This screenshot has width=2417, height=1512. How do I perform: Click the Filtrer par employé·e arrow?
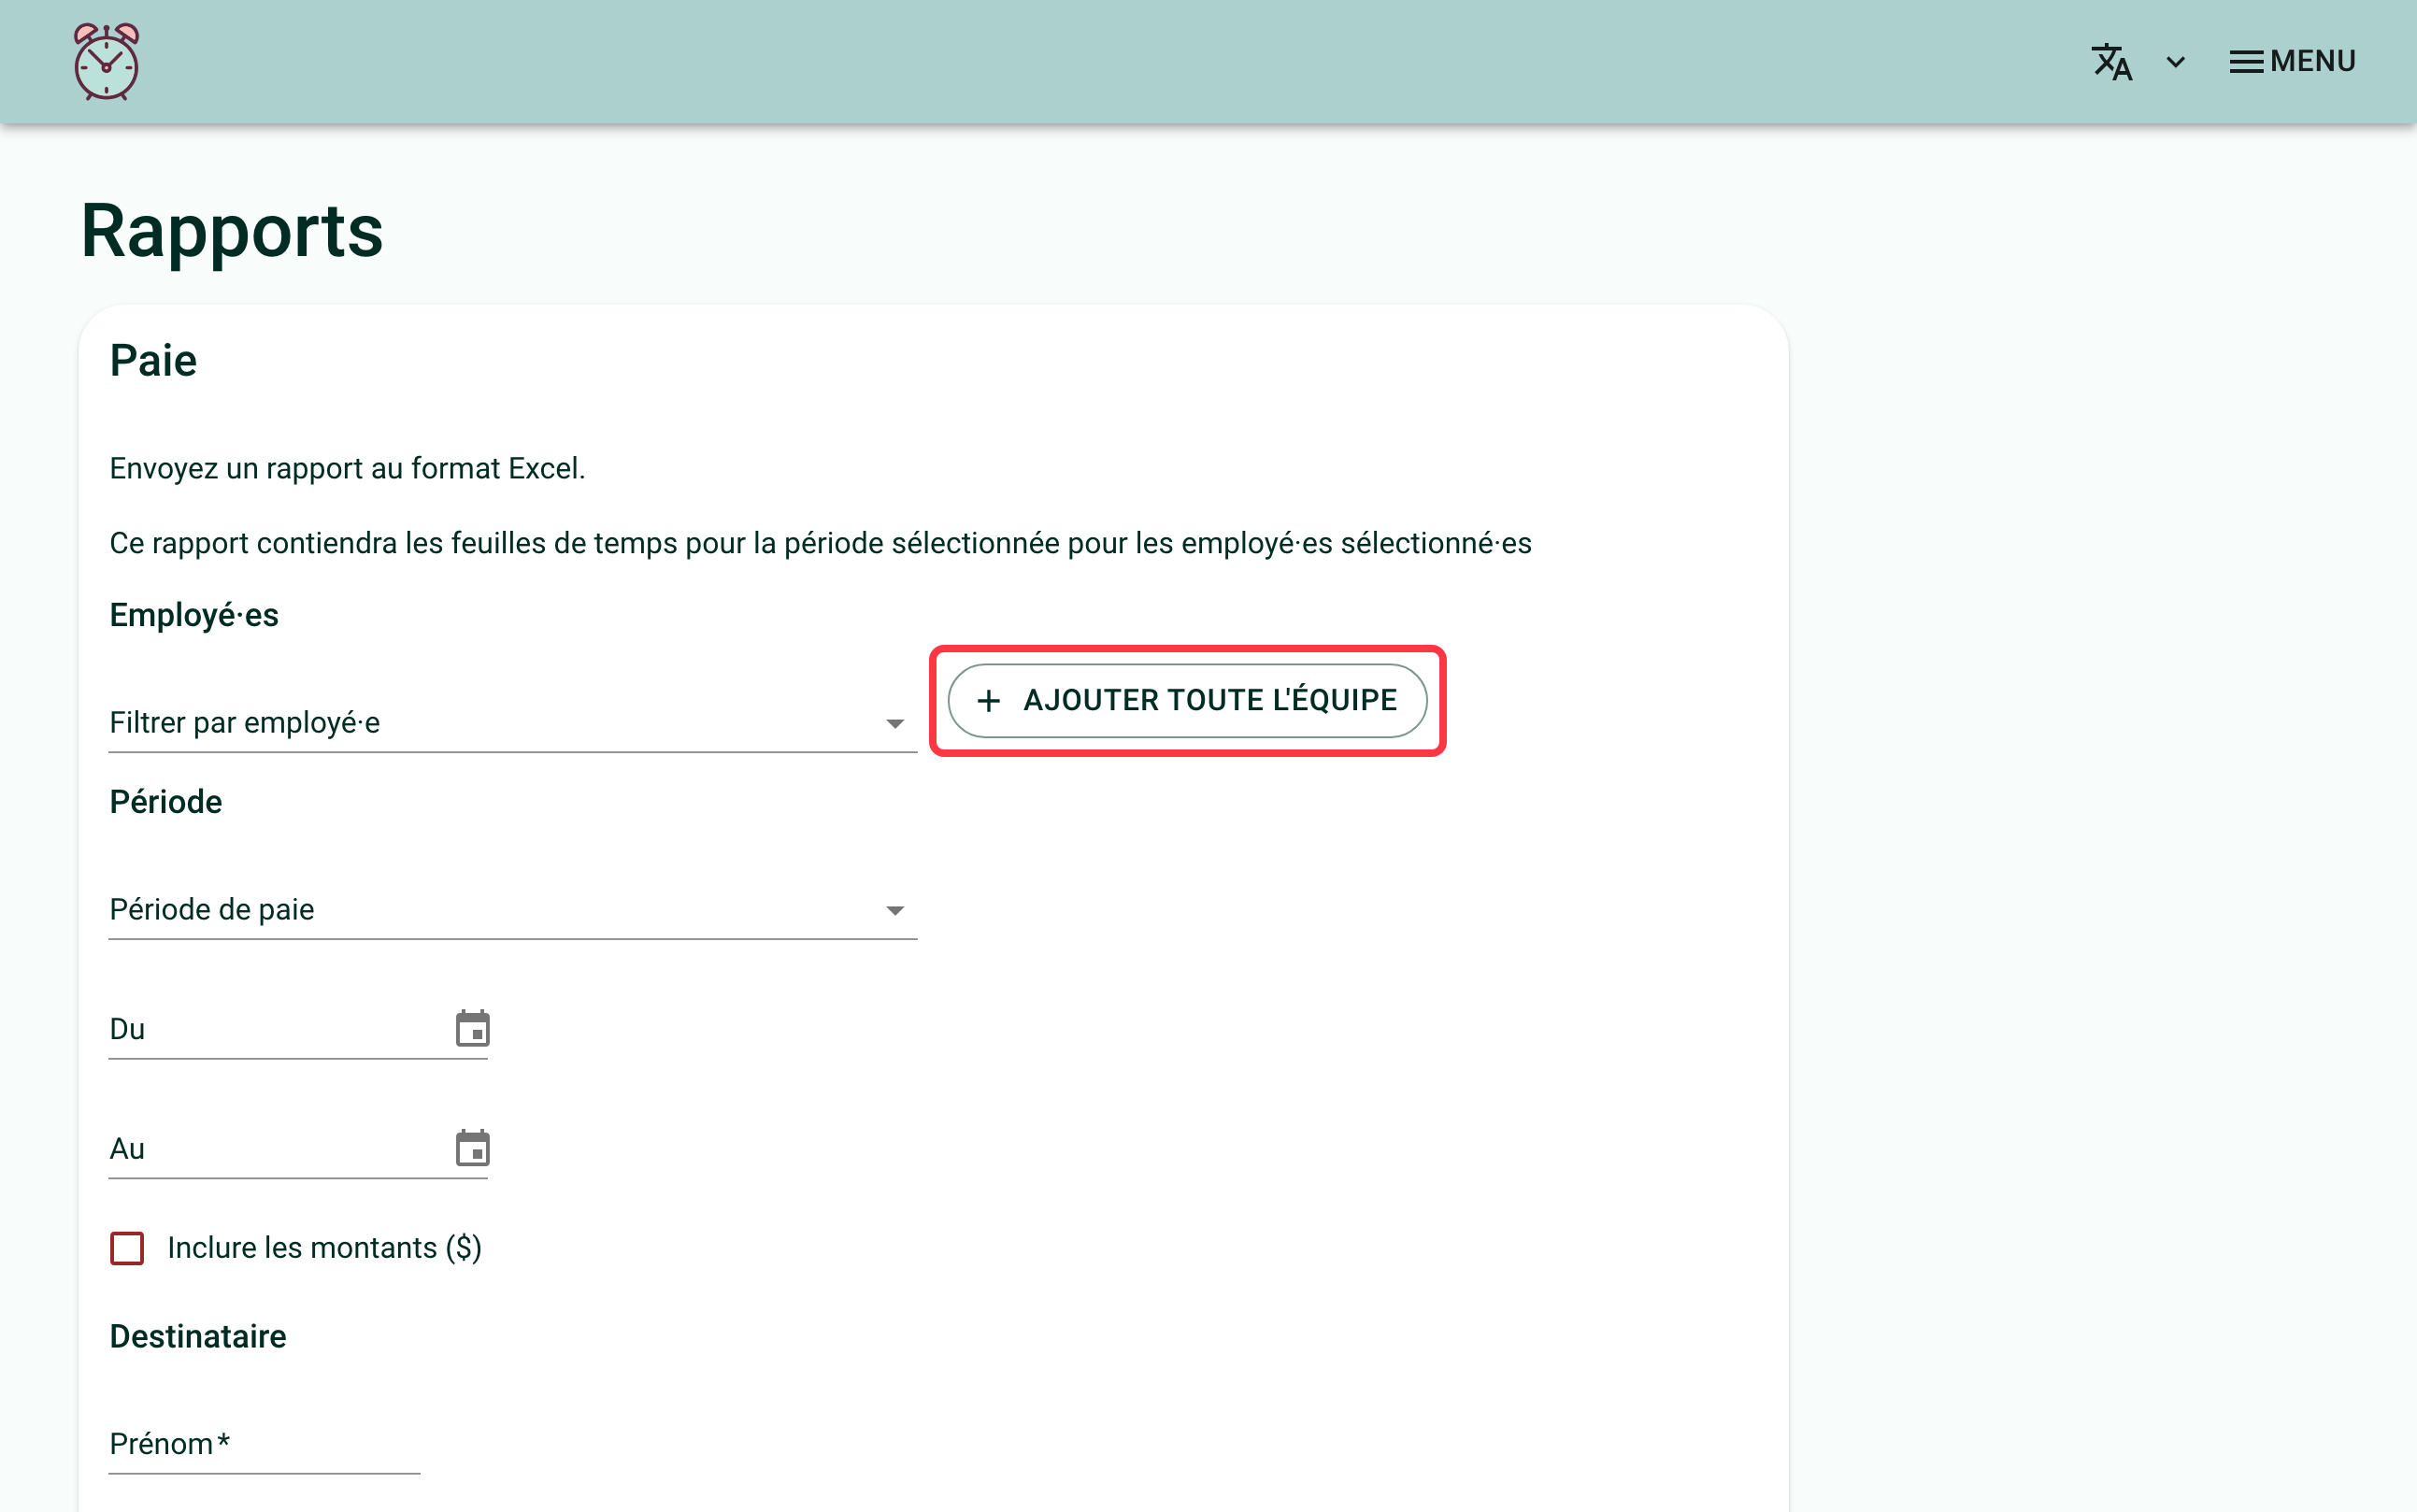[x=895, y=723]
